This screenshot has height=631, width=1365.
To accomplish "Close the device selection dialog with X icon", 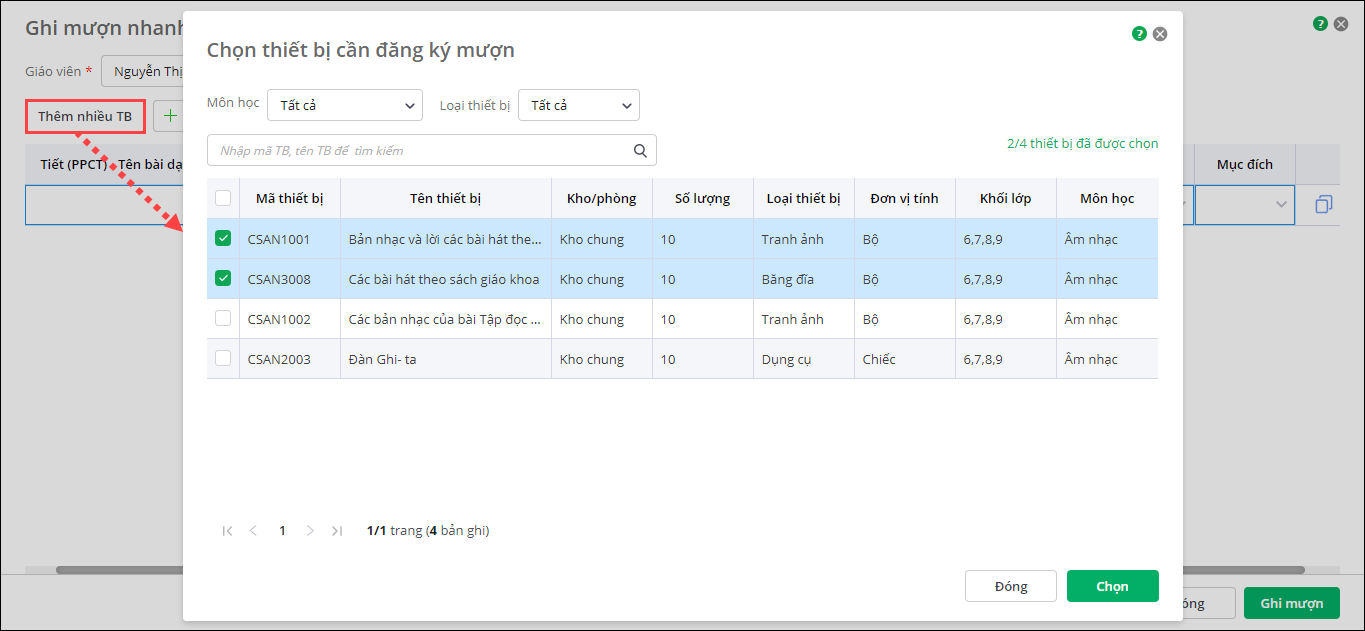I will (x=1160, y=34).
